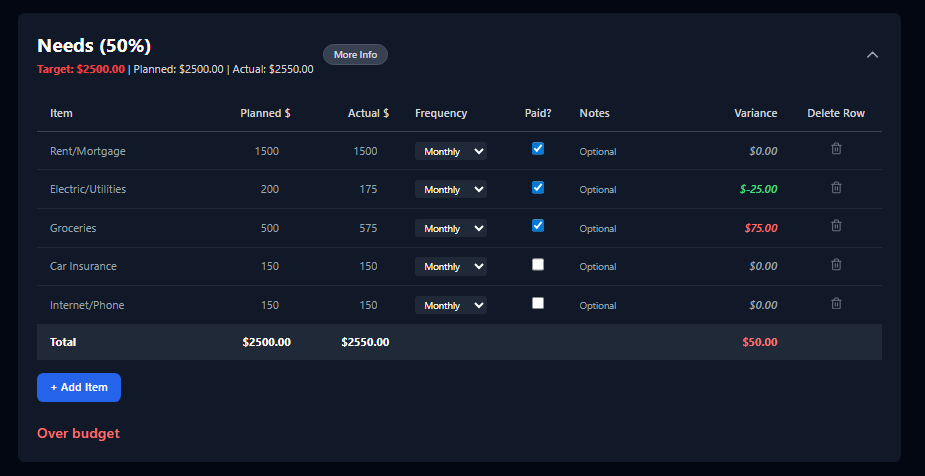Click the Notes field for Car Insurance
This screenshot has width=925, height=476.
(x=626, y=267)
